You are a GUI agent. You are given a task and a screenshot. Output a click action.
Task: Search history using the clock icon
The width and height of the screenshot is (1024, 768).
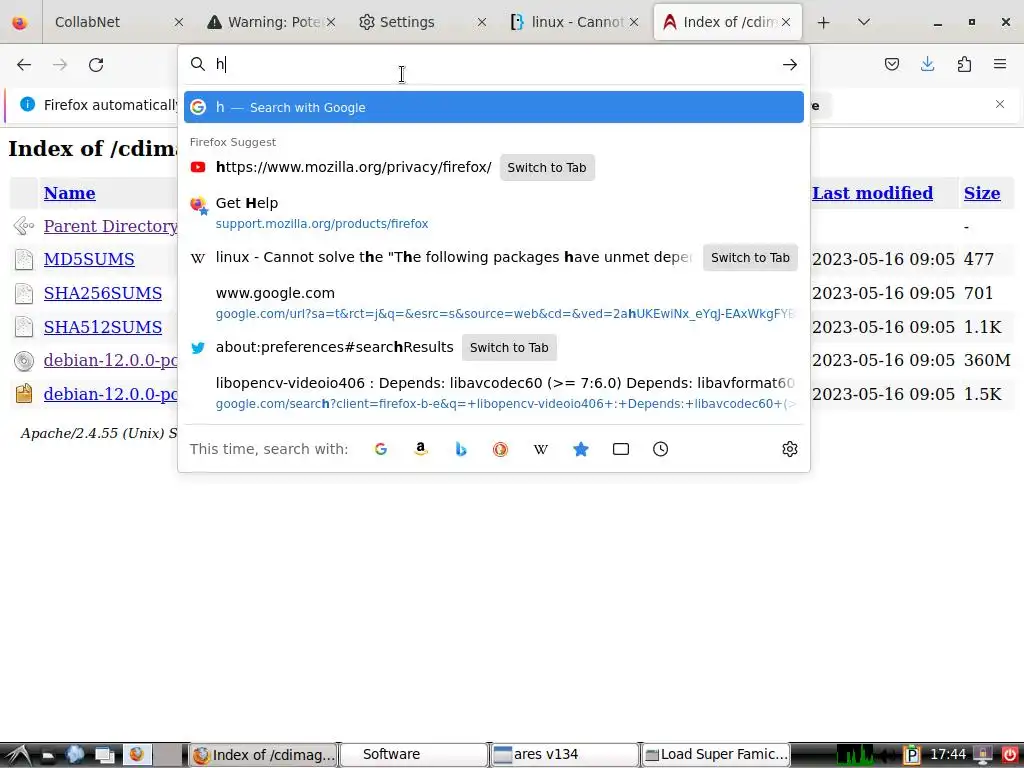660,449
